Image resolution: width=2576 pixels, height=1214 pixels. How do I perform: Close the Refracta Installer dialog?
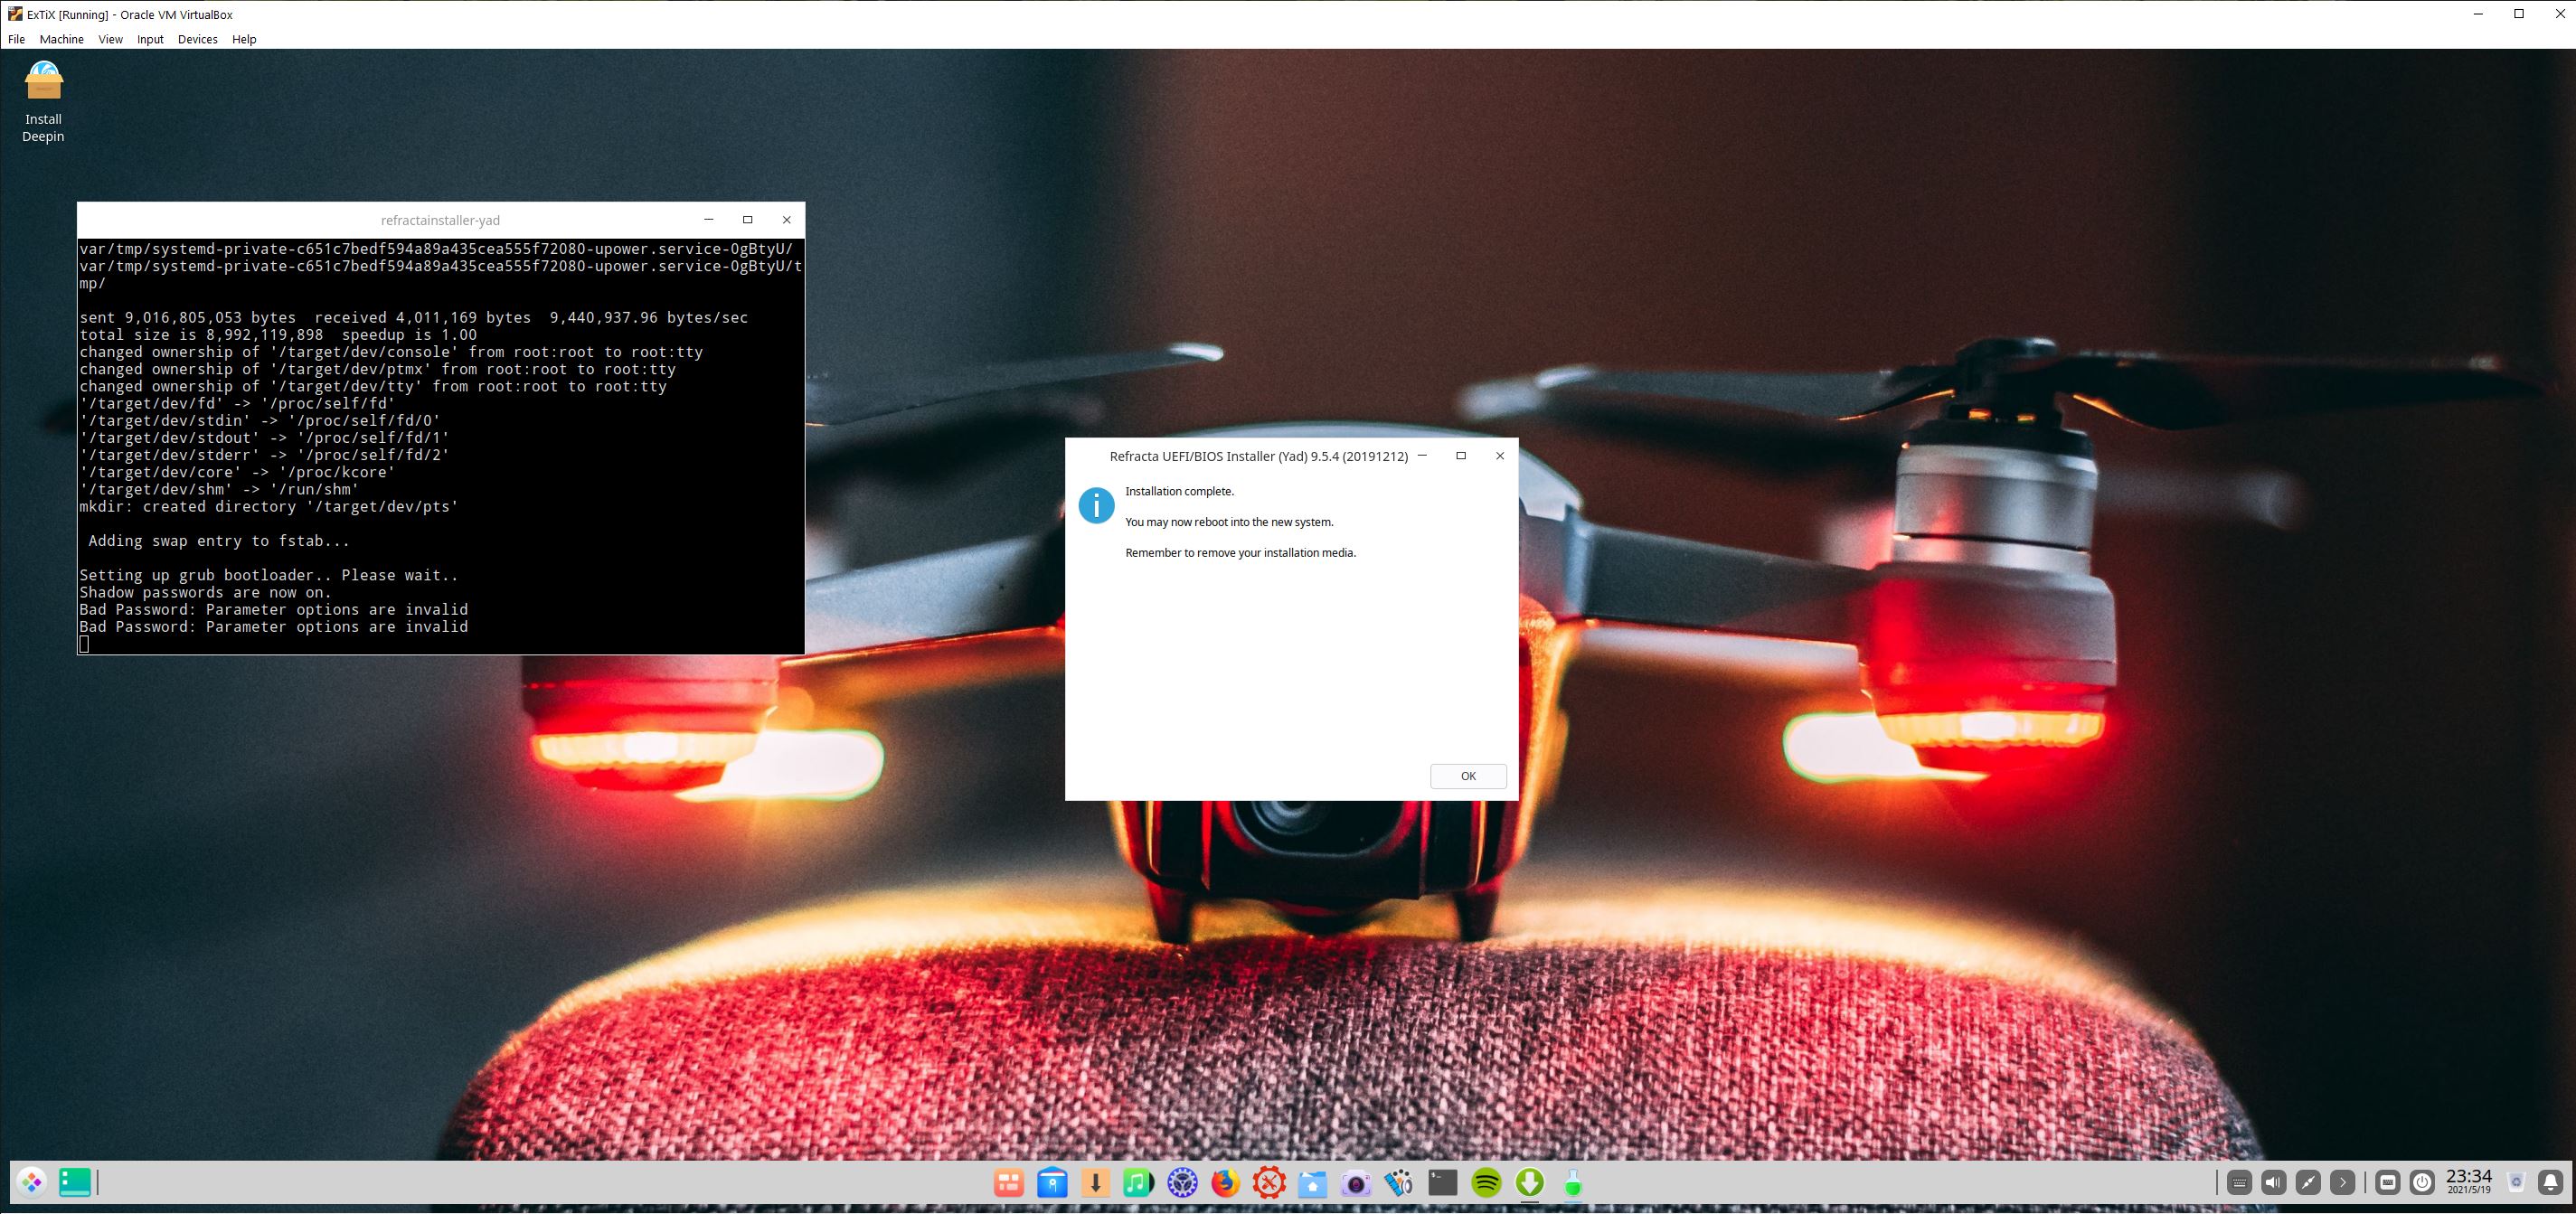click(x=1499, y=456)
